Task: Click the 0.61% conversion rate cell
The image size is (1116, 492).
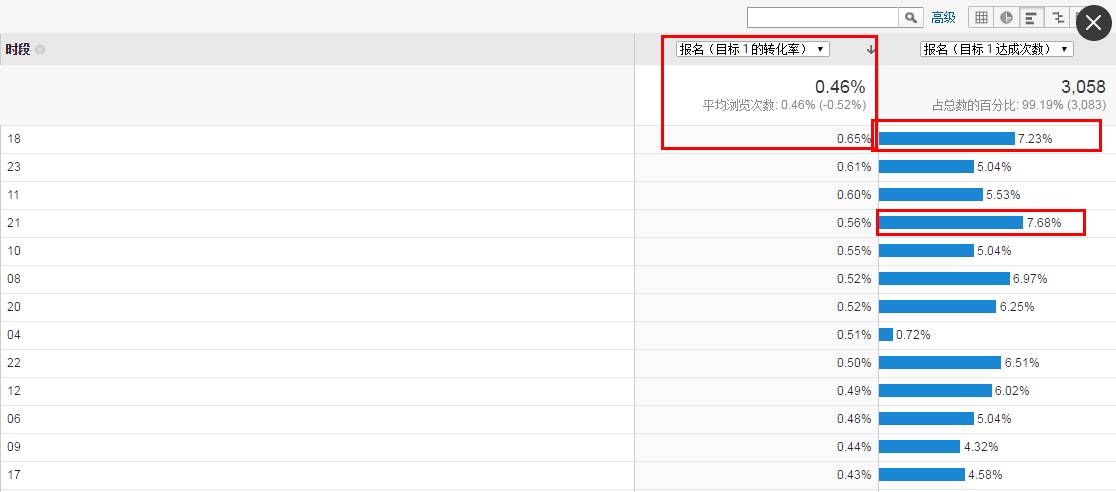Action: (854, 167)
